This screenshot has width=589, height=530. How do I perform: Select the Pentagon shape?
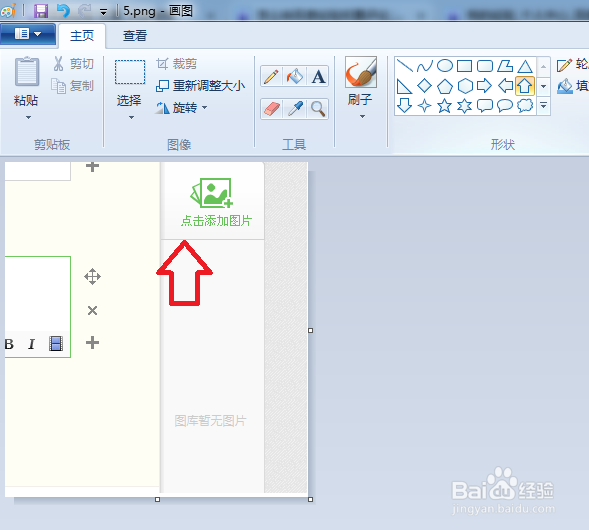pyautogui.click(x=445, y=86)
